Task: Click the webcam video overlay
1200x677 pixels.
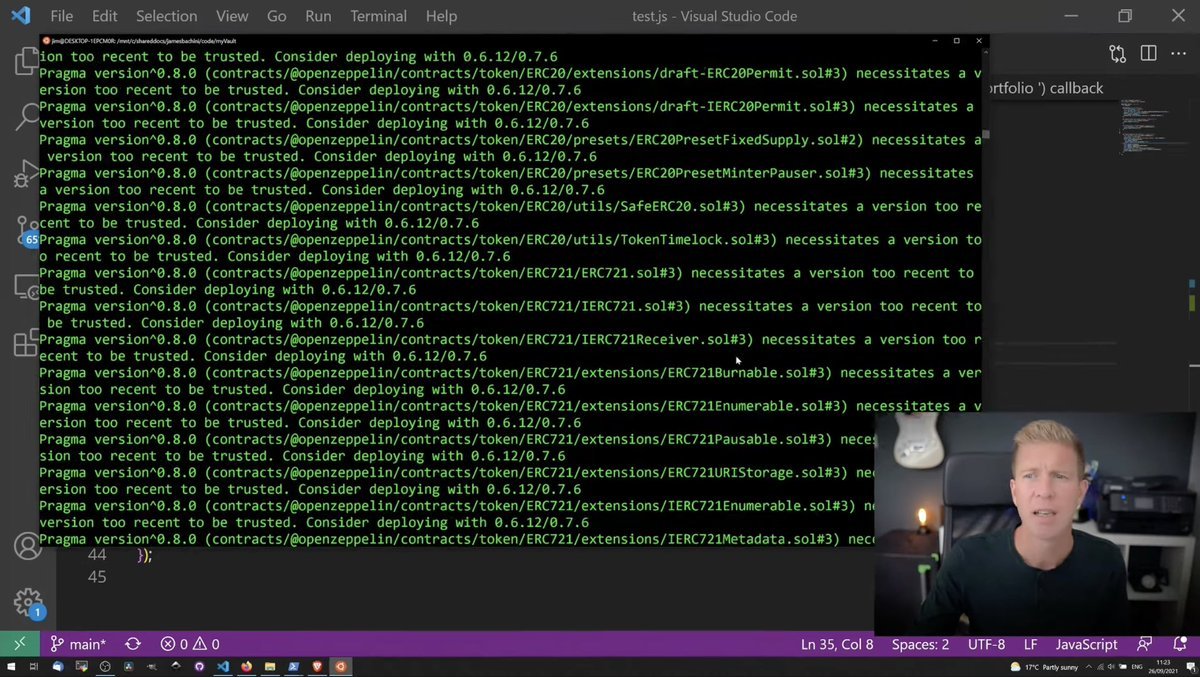Action: pyautogui.click(x=1037, y=522)
